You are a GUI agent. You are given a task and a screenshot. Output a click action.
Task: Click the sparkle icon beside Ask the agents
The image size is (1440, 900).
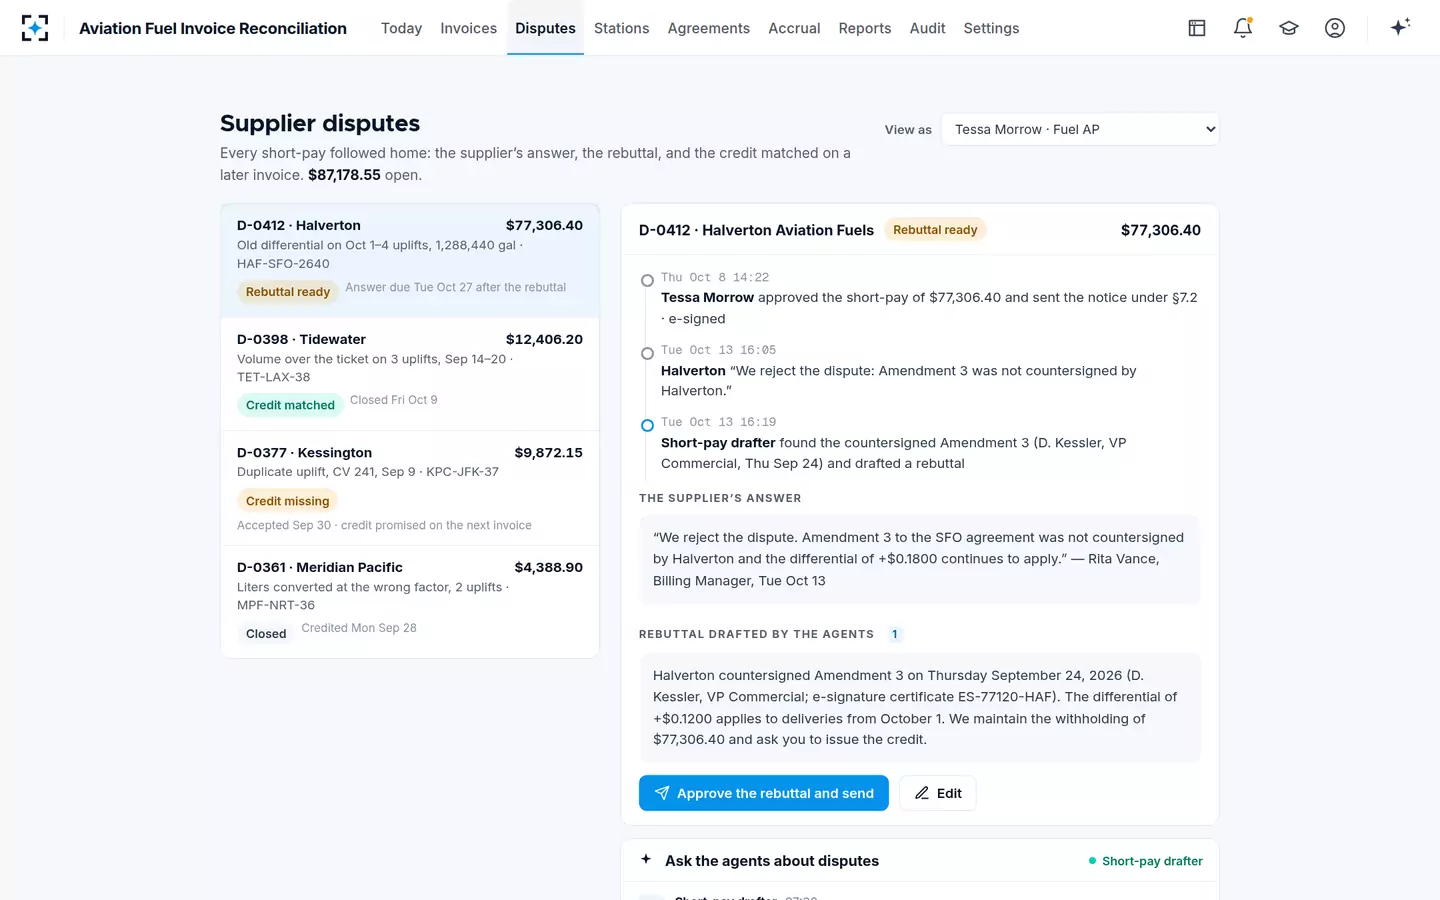click(646, 859)
